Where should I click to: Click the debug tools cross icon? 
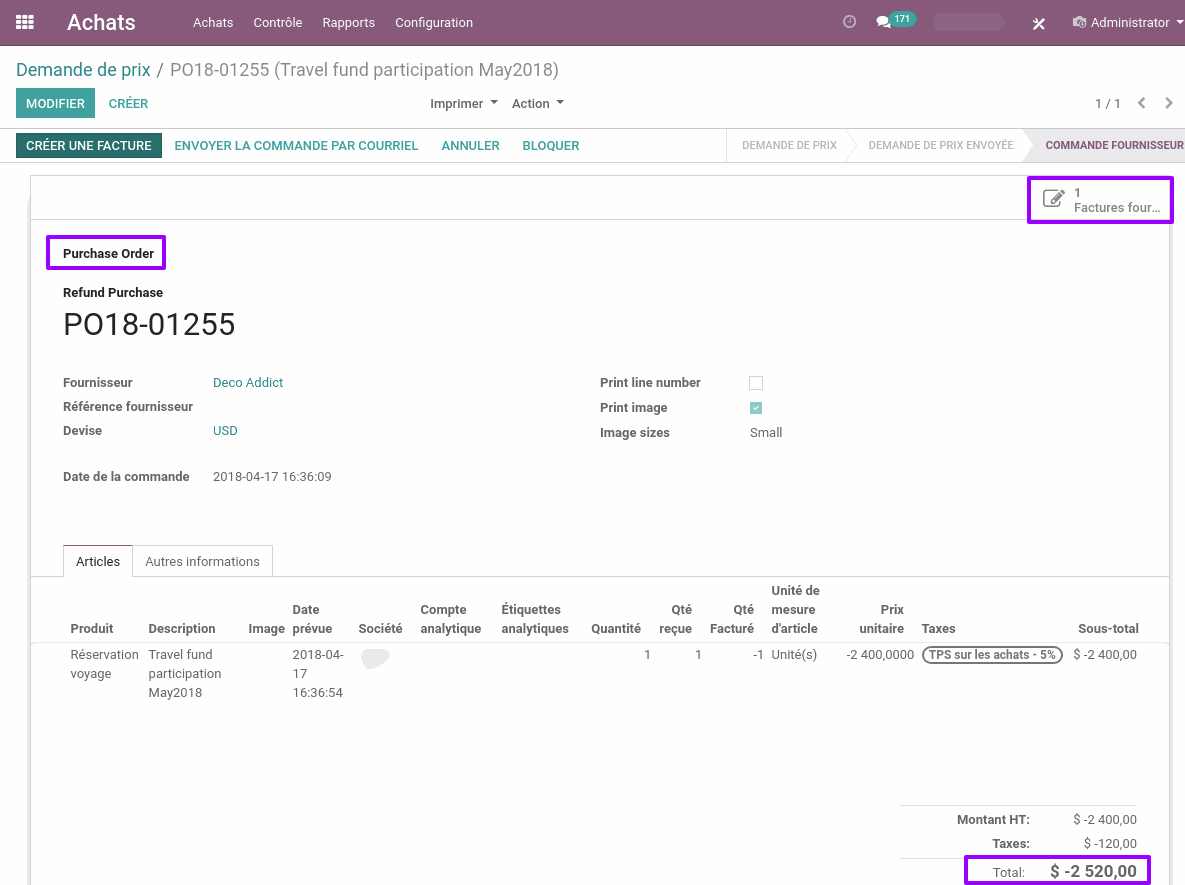pyautogui.click(x=1039, y=23)
